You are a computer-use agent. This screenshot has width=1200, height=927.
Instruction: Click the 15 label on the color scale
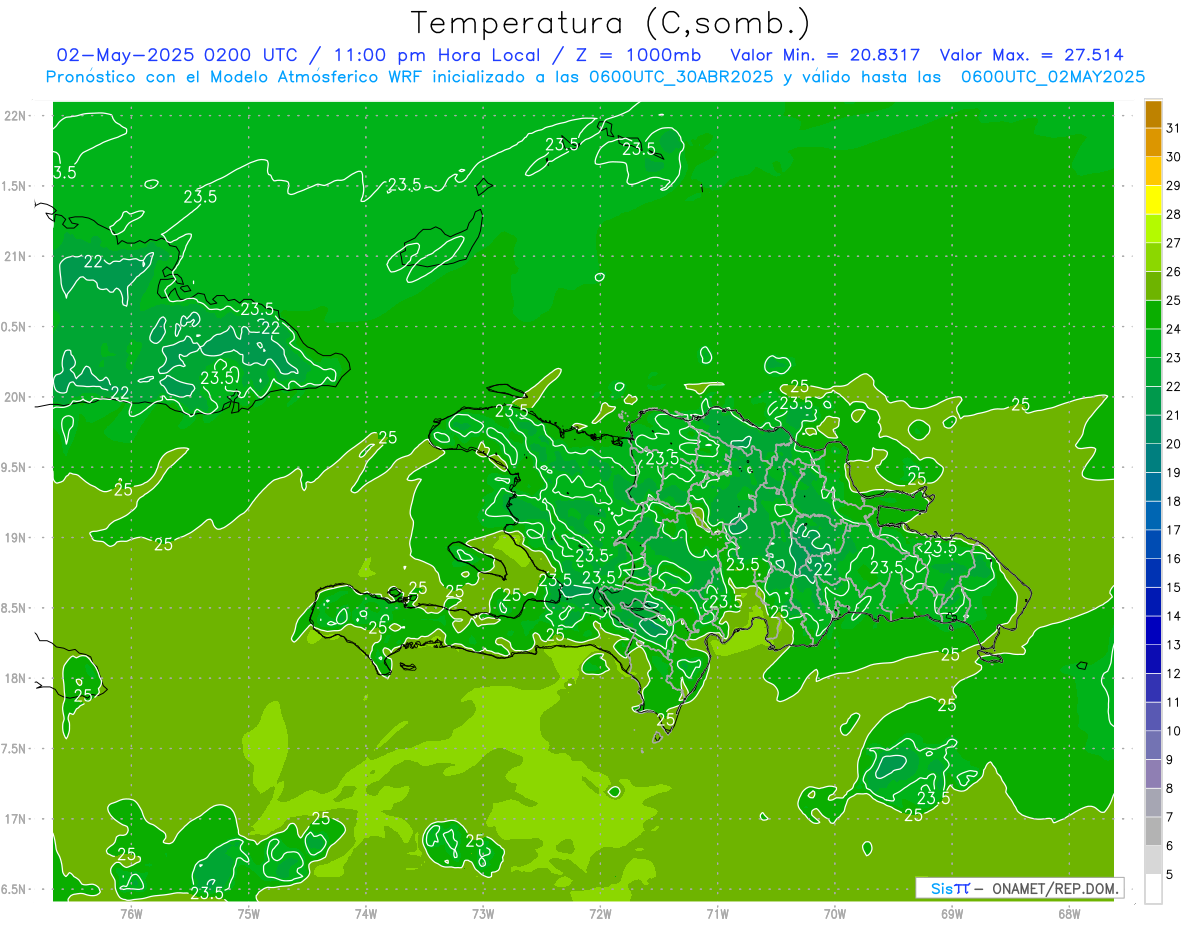click(1173, 587)
